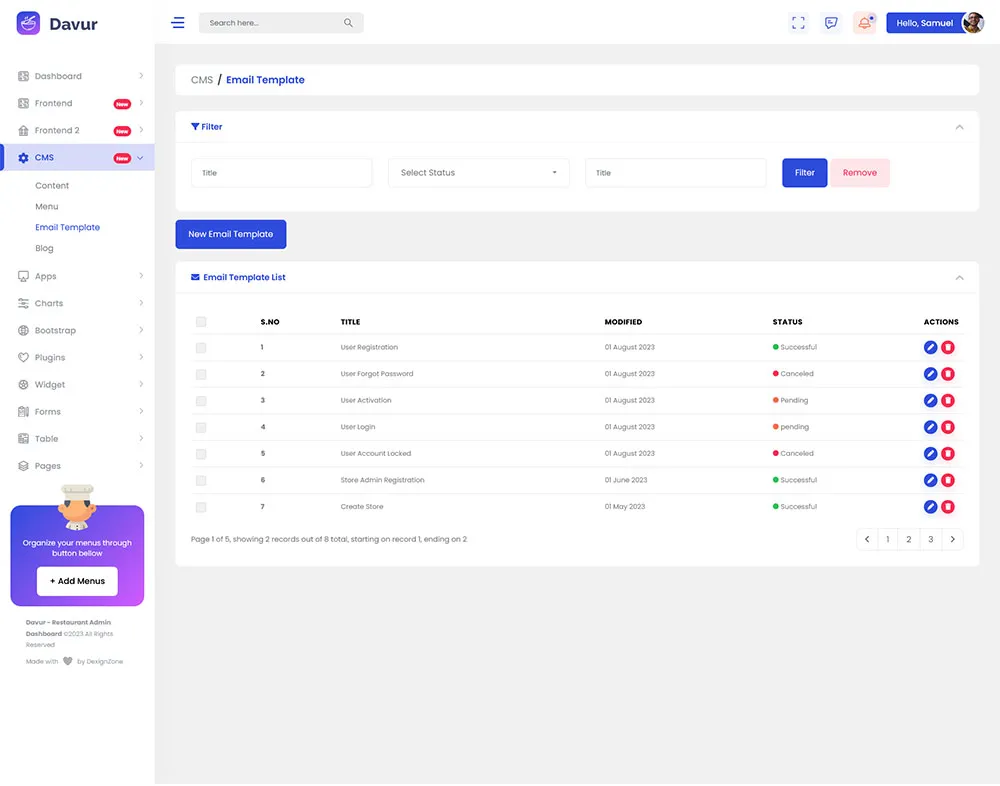This screenshot has height=786, width=1000.
Task: Click the blue Filter button
Action: click(804, 173)
